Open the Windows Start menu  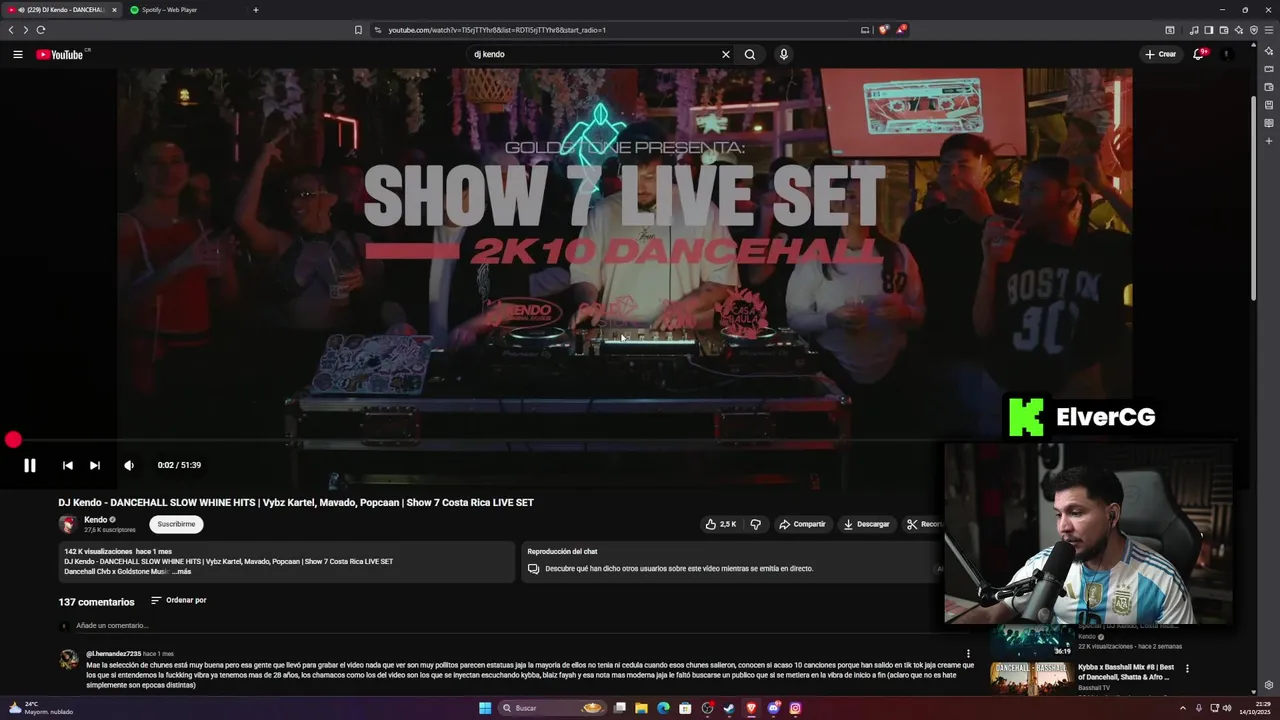pyautogui.click(x=485, y=708)
